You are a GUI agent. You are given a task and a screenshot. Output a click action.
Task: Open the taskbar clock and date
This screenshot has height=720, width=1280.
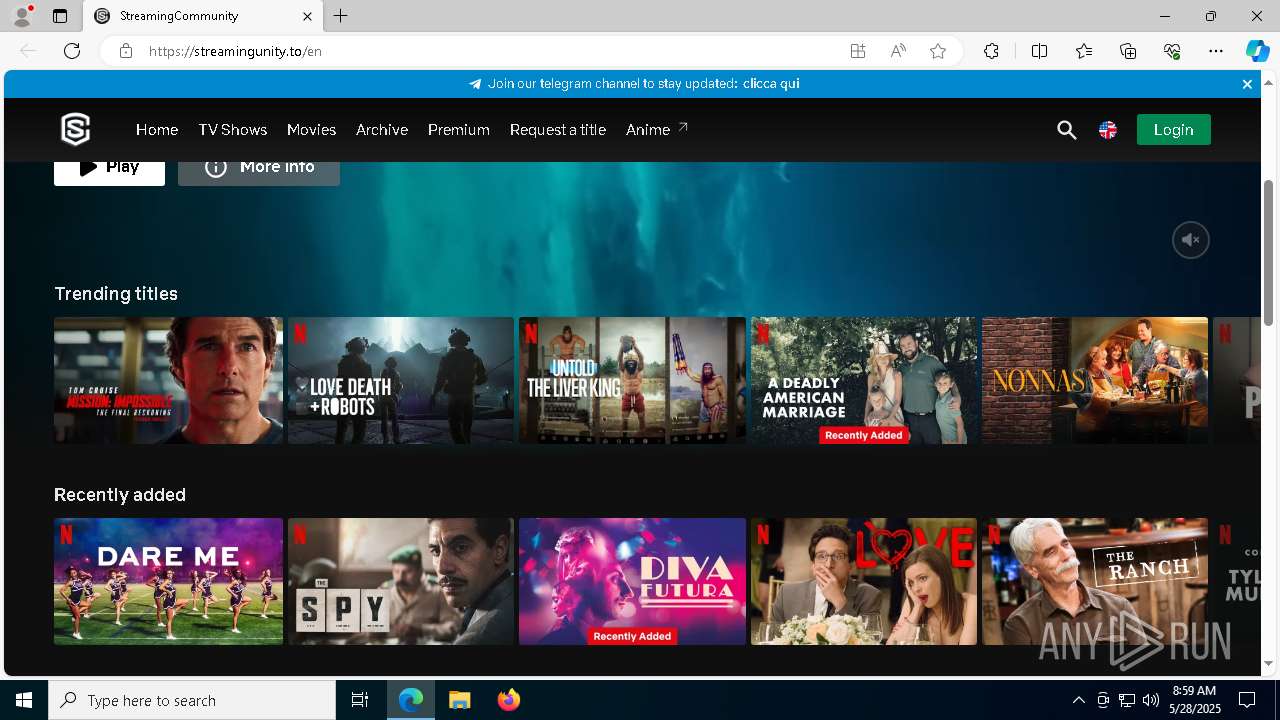tap(1195, 700)
